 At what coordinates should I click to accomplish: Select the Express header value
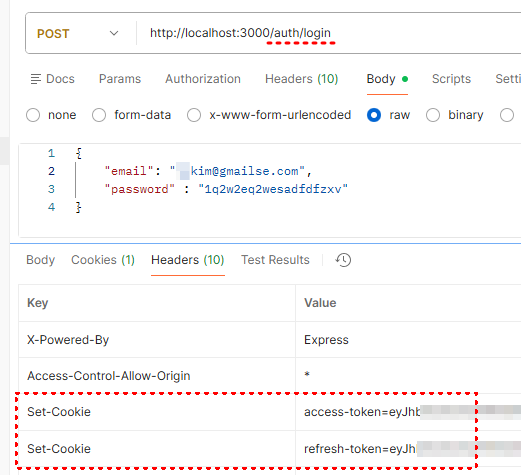click(x=326, y=340)
